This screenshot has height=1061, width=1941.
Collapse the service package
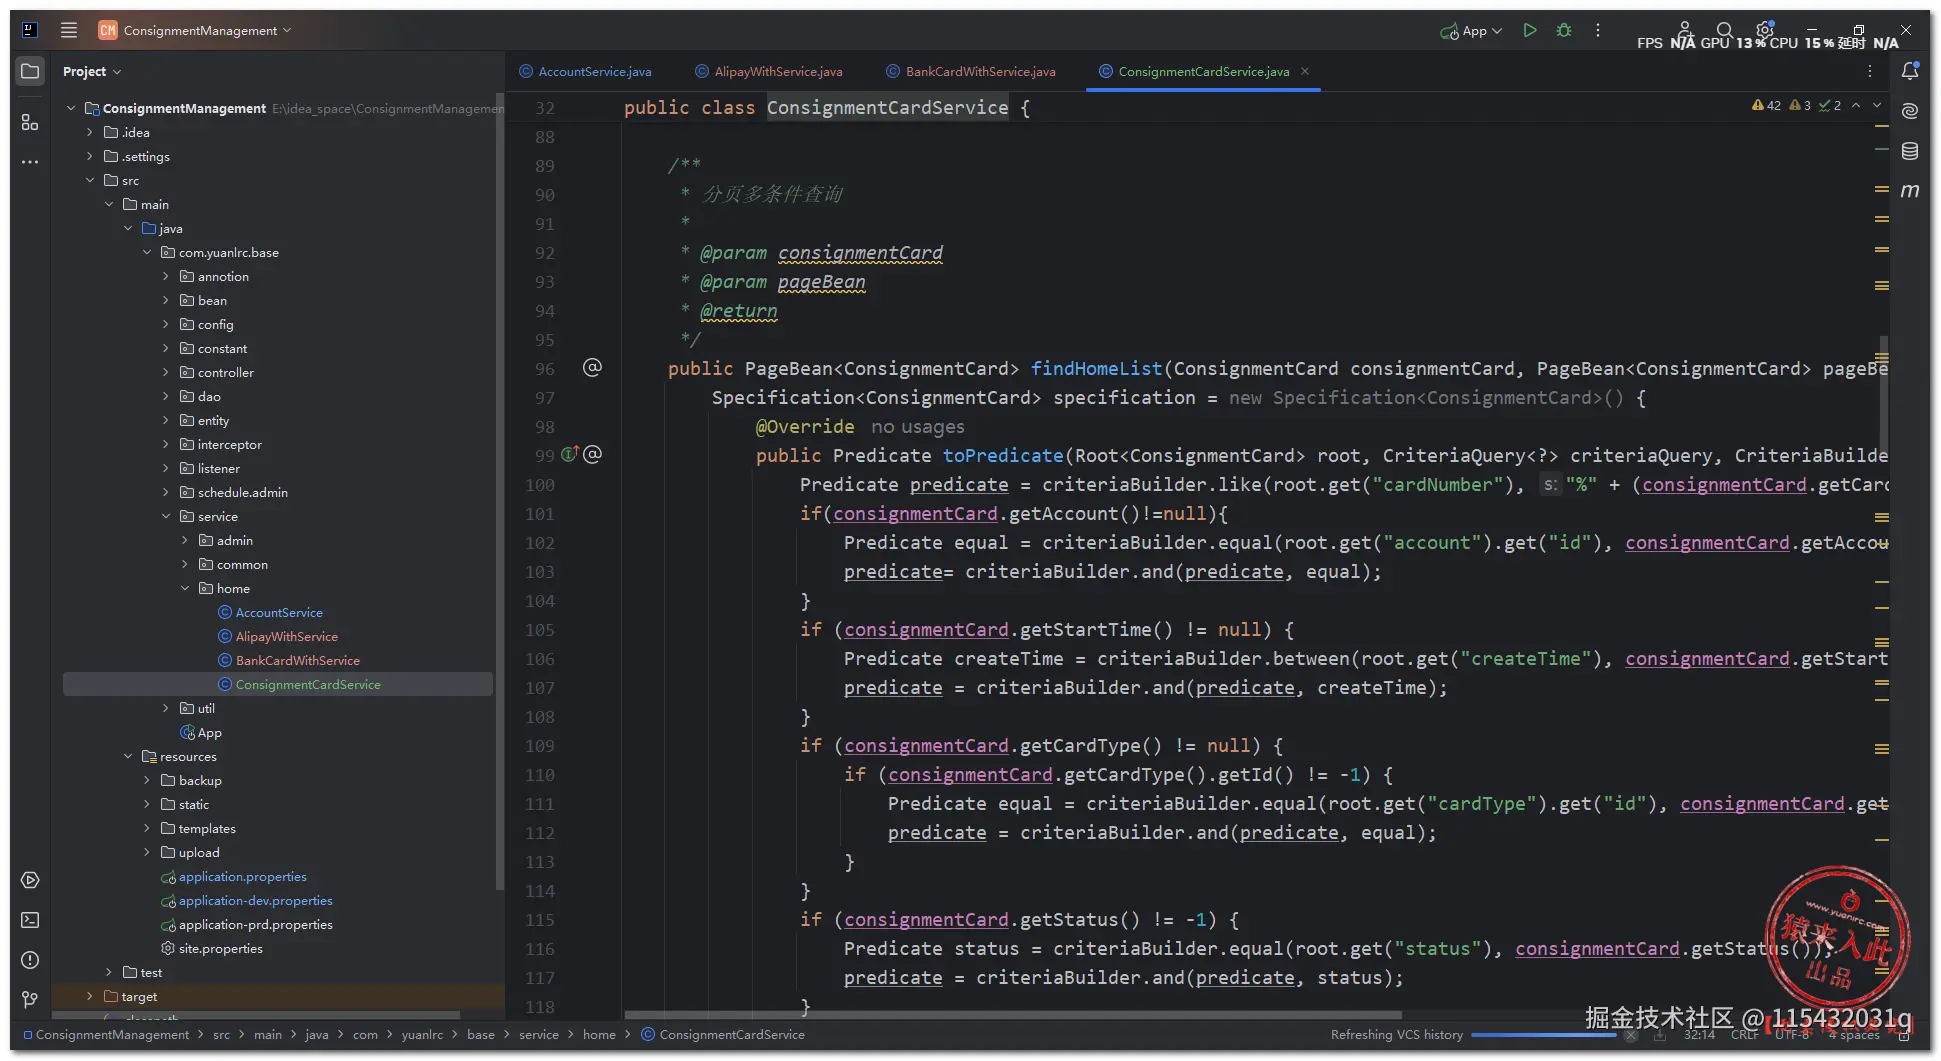[x=166, y=517]
